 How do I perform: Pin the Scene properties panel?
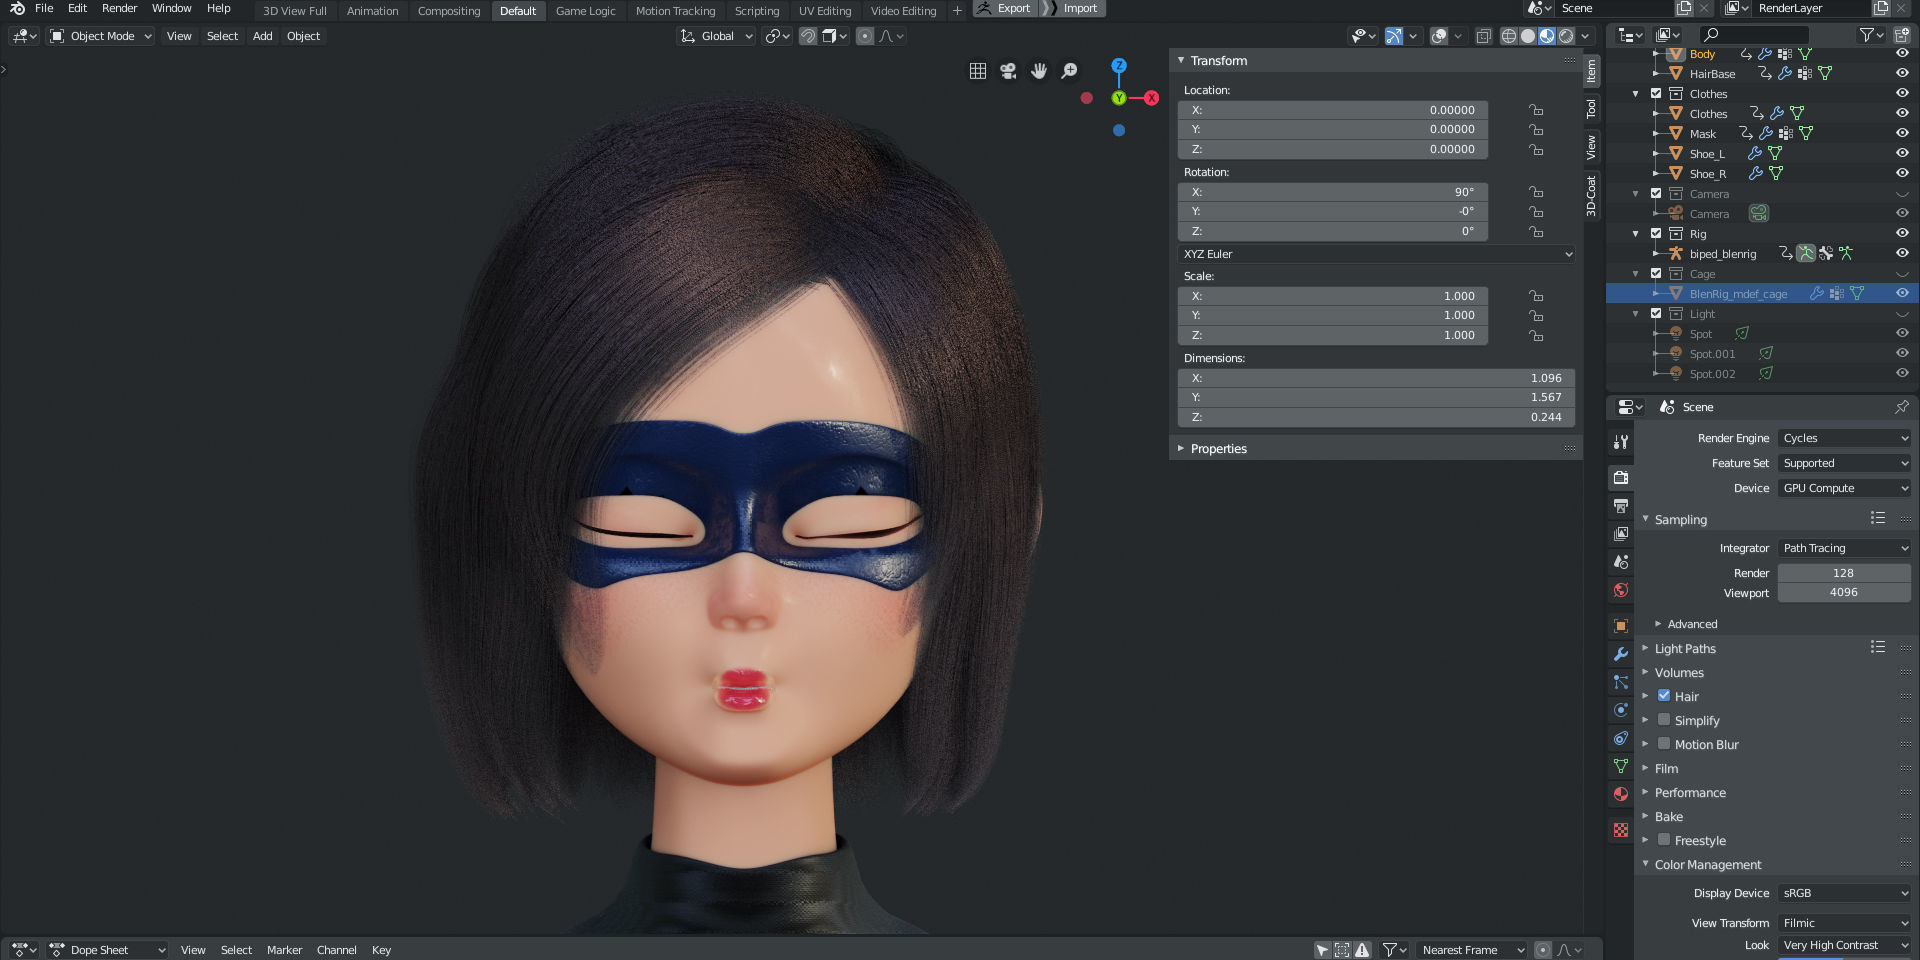pos(1901,407)
